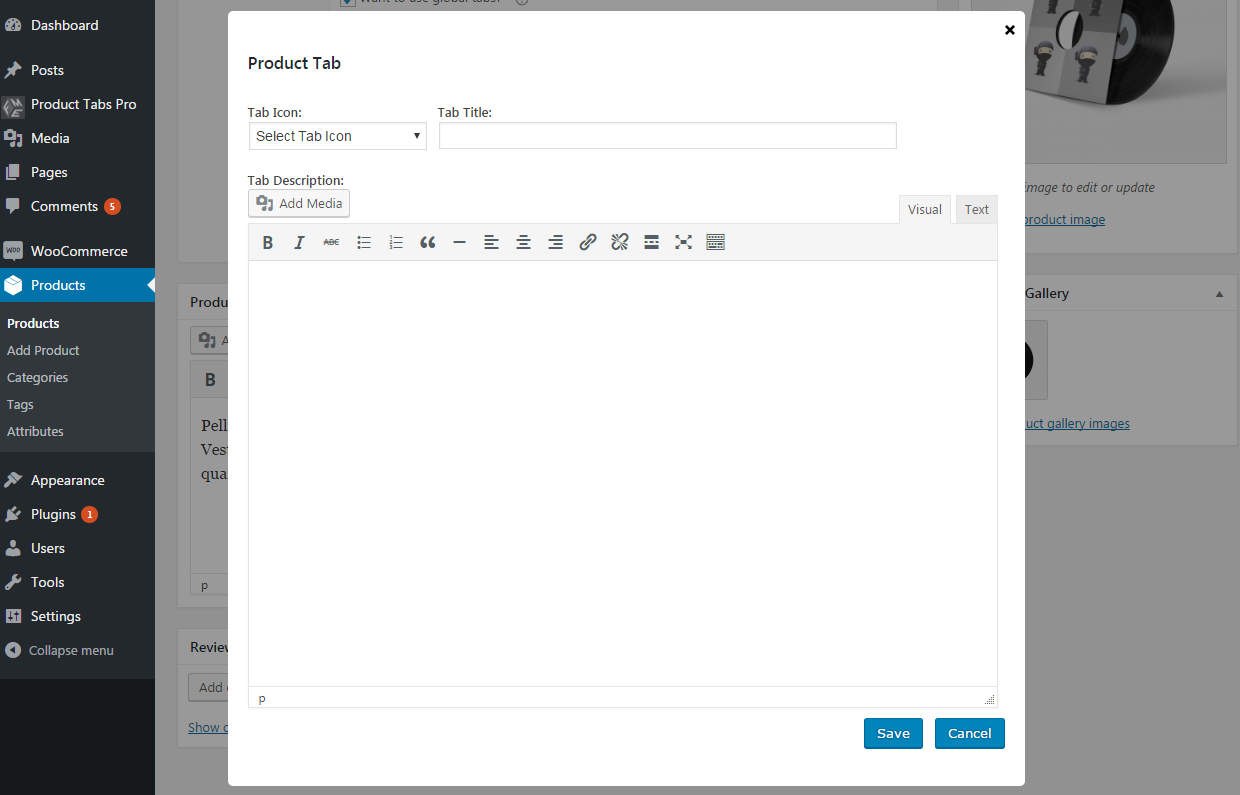This screenshot has height=795, width=1240.
Task: Toggle bold formatting in the editor toolbar
Action: click(268, 242)
